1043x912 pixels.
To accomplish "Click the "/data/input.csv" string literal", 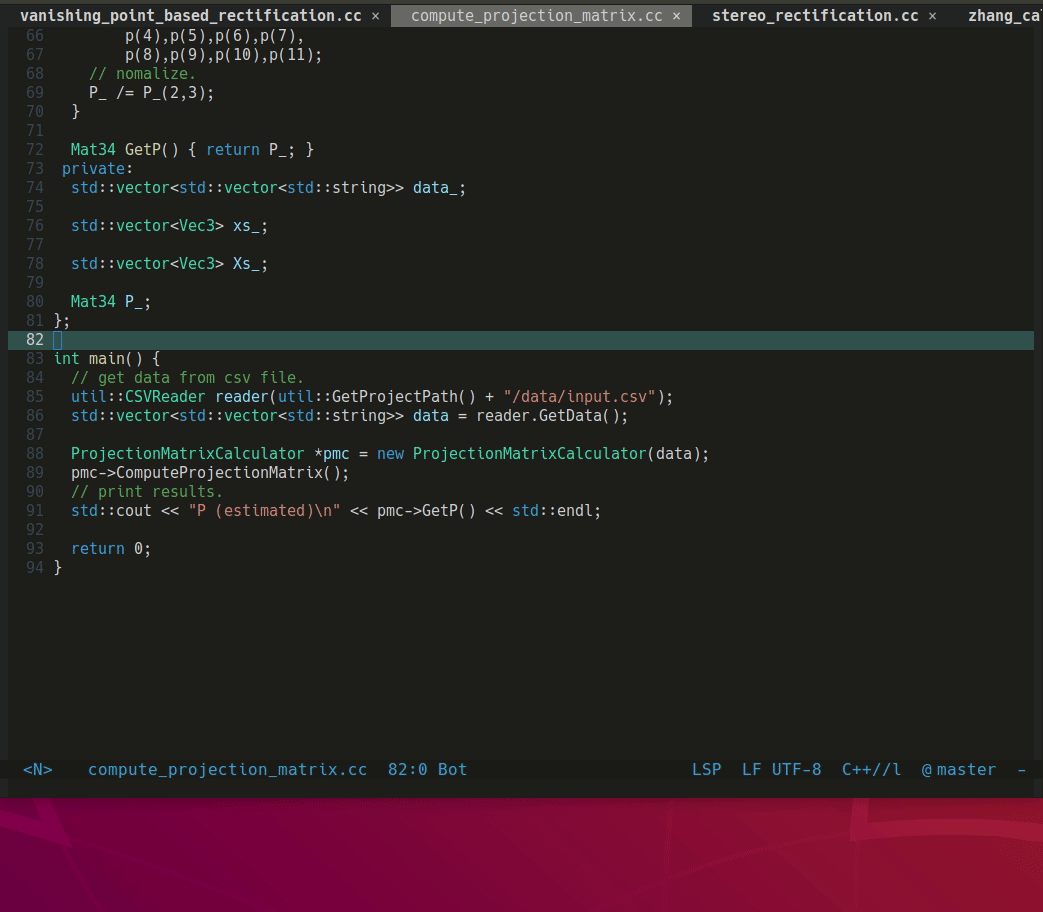I will coord(579,397).
